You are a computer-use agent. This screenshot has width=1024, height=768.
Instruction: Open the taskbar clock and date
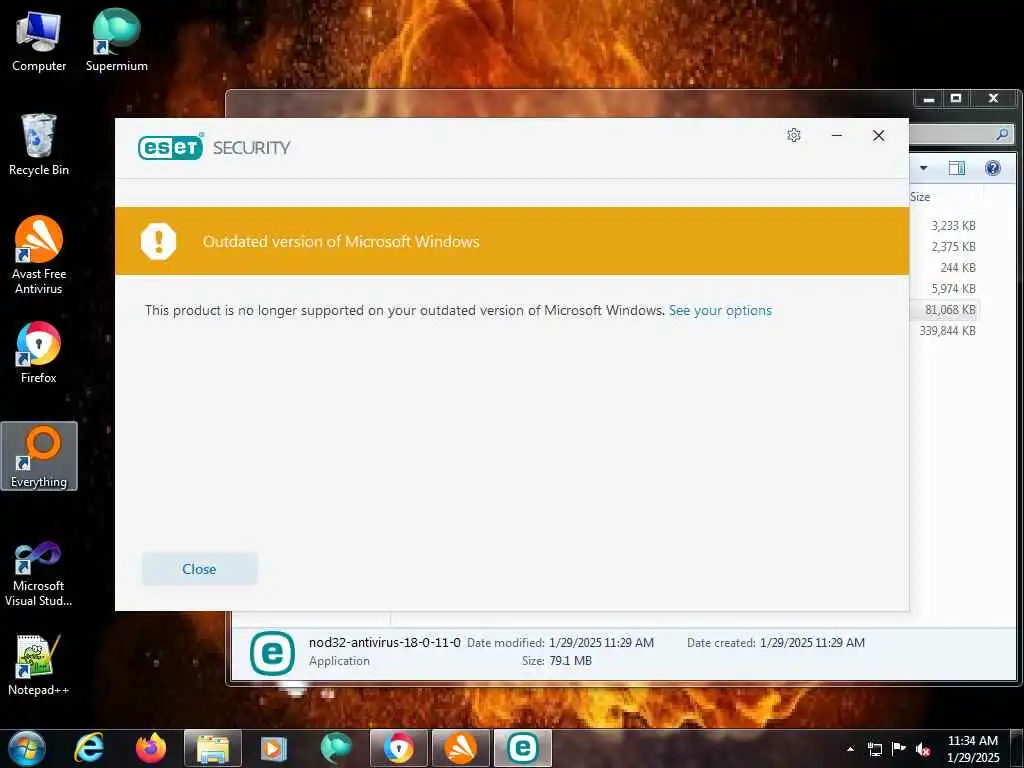pos(972,749)
